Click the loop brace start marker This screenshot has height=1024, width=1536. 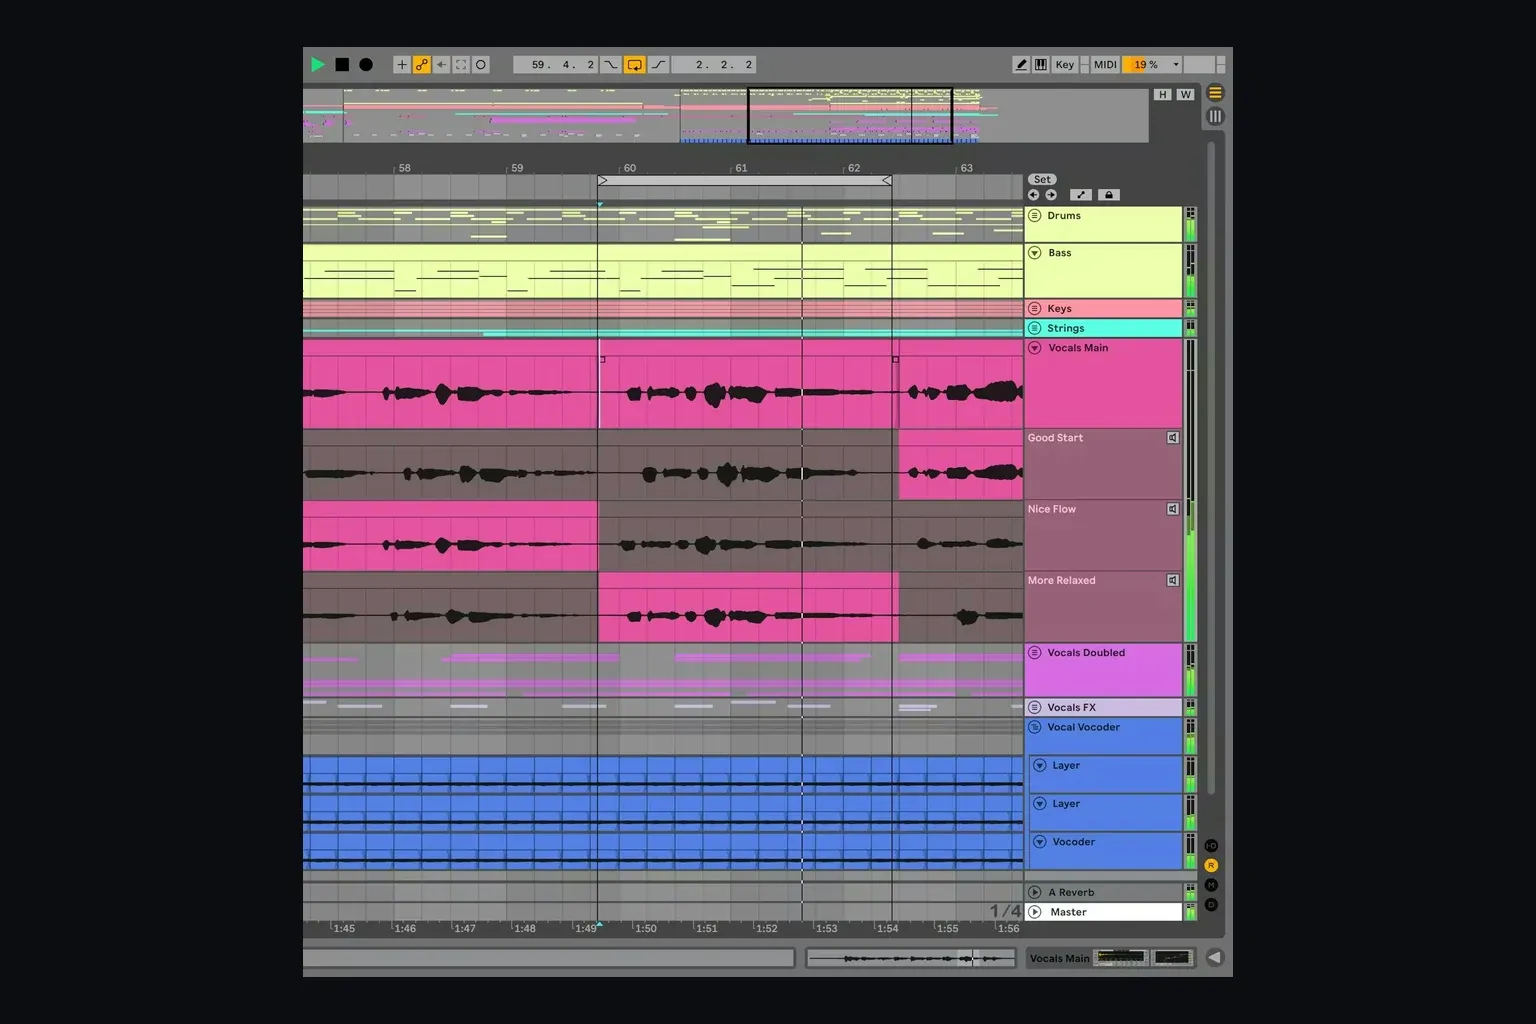(x=602, y=181)
